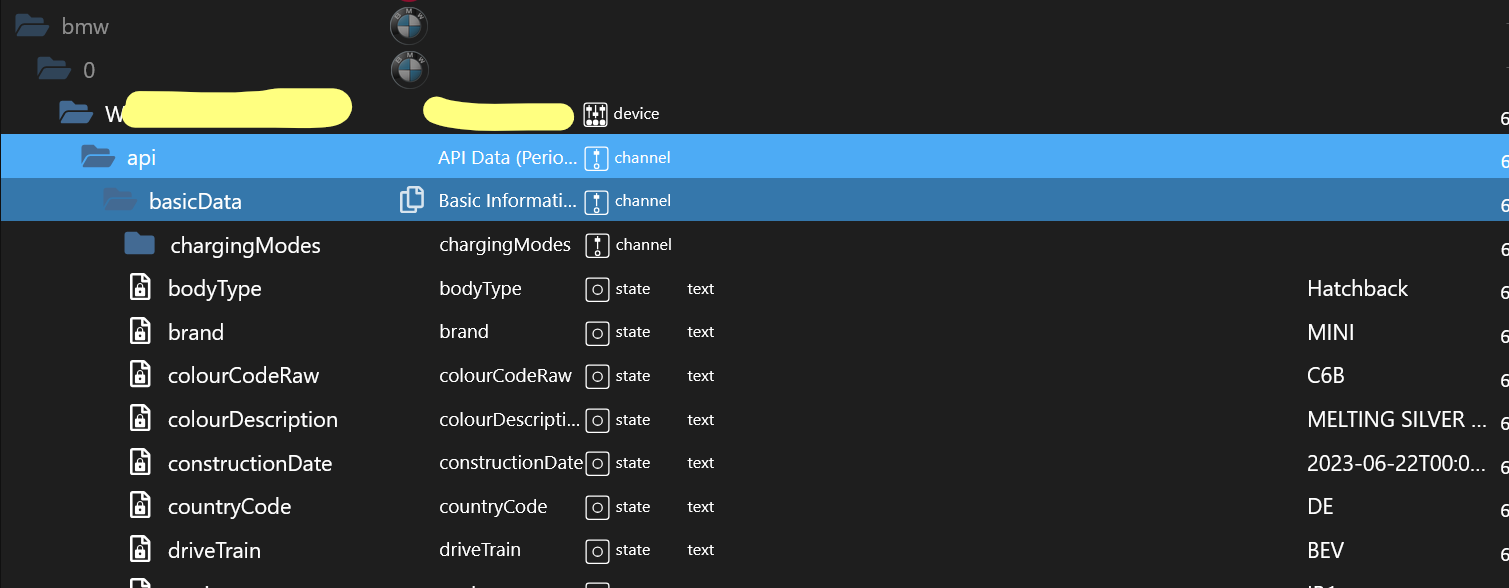Click locked file icon beside brand
Viewport: 1509px width, 588px height.
click(141, 332)
